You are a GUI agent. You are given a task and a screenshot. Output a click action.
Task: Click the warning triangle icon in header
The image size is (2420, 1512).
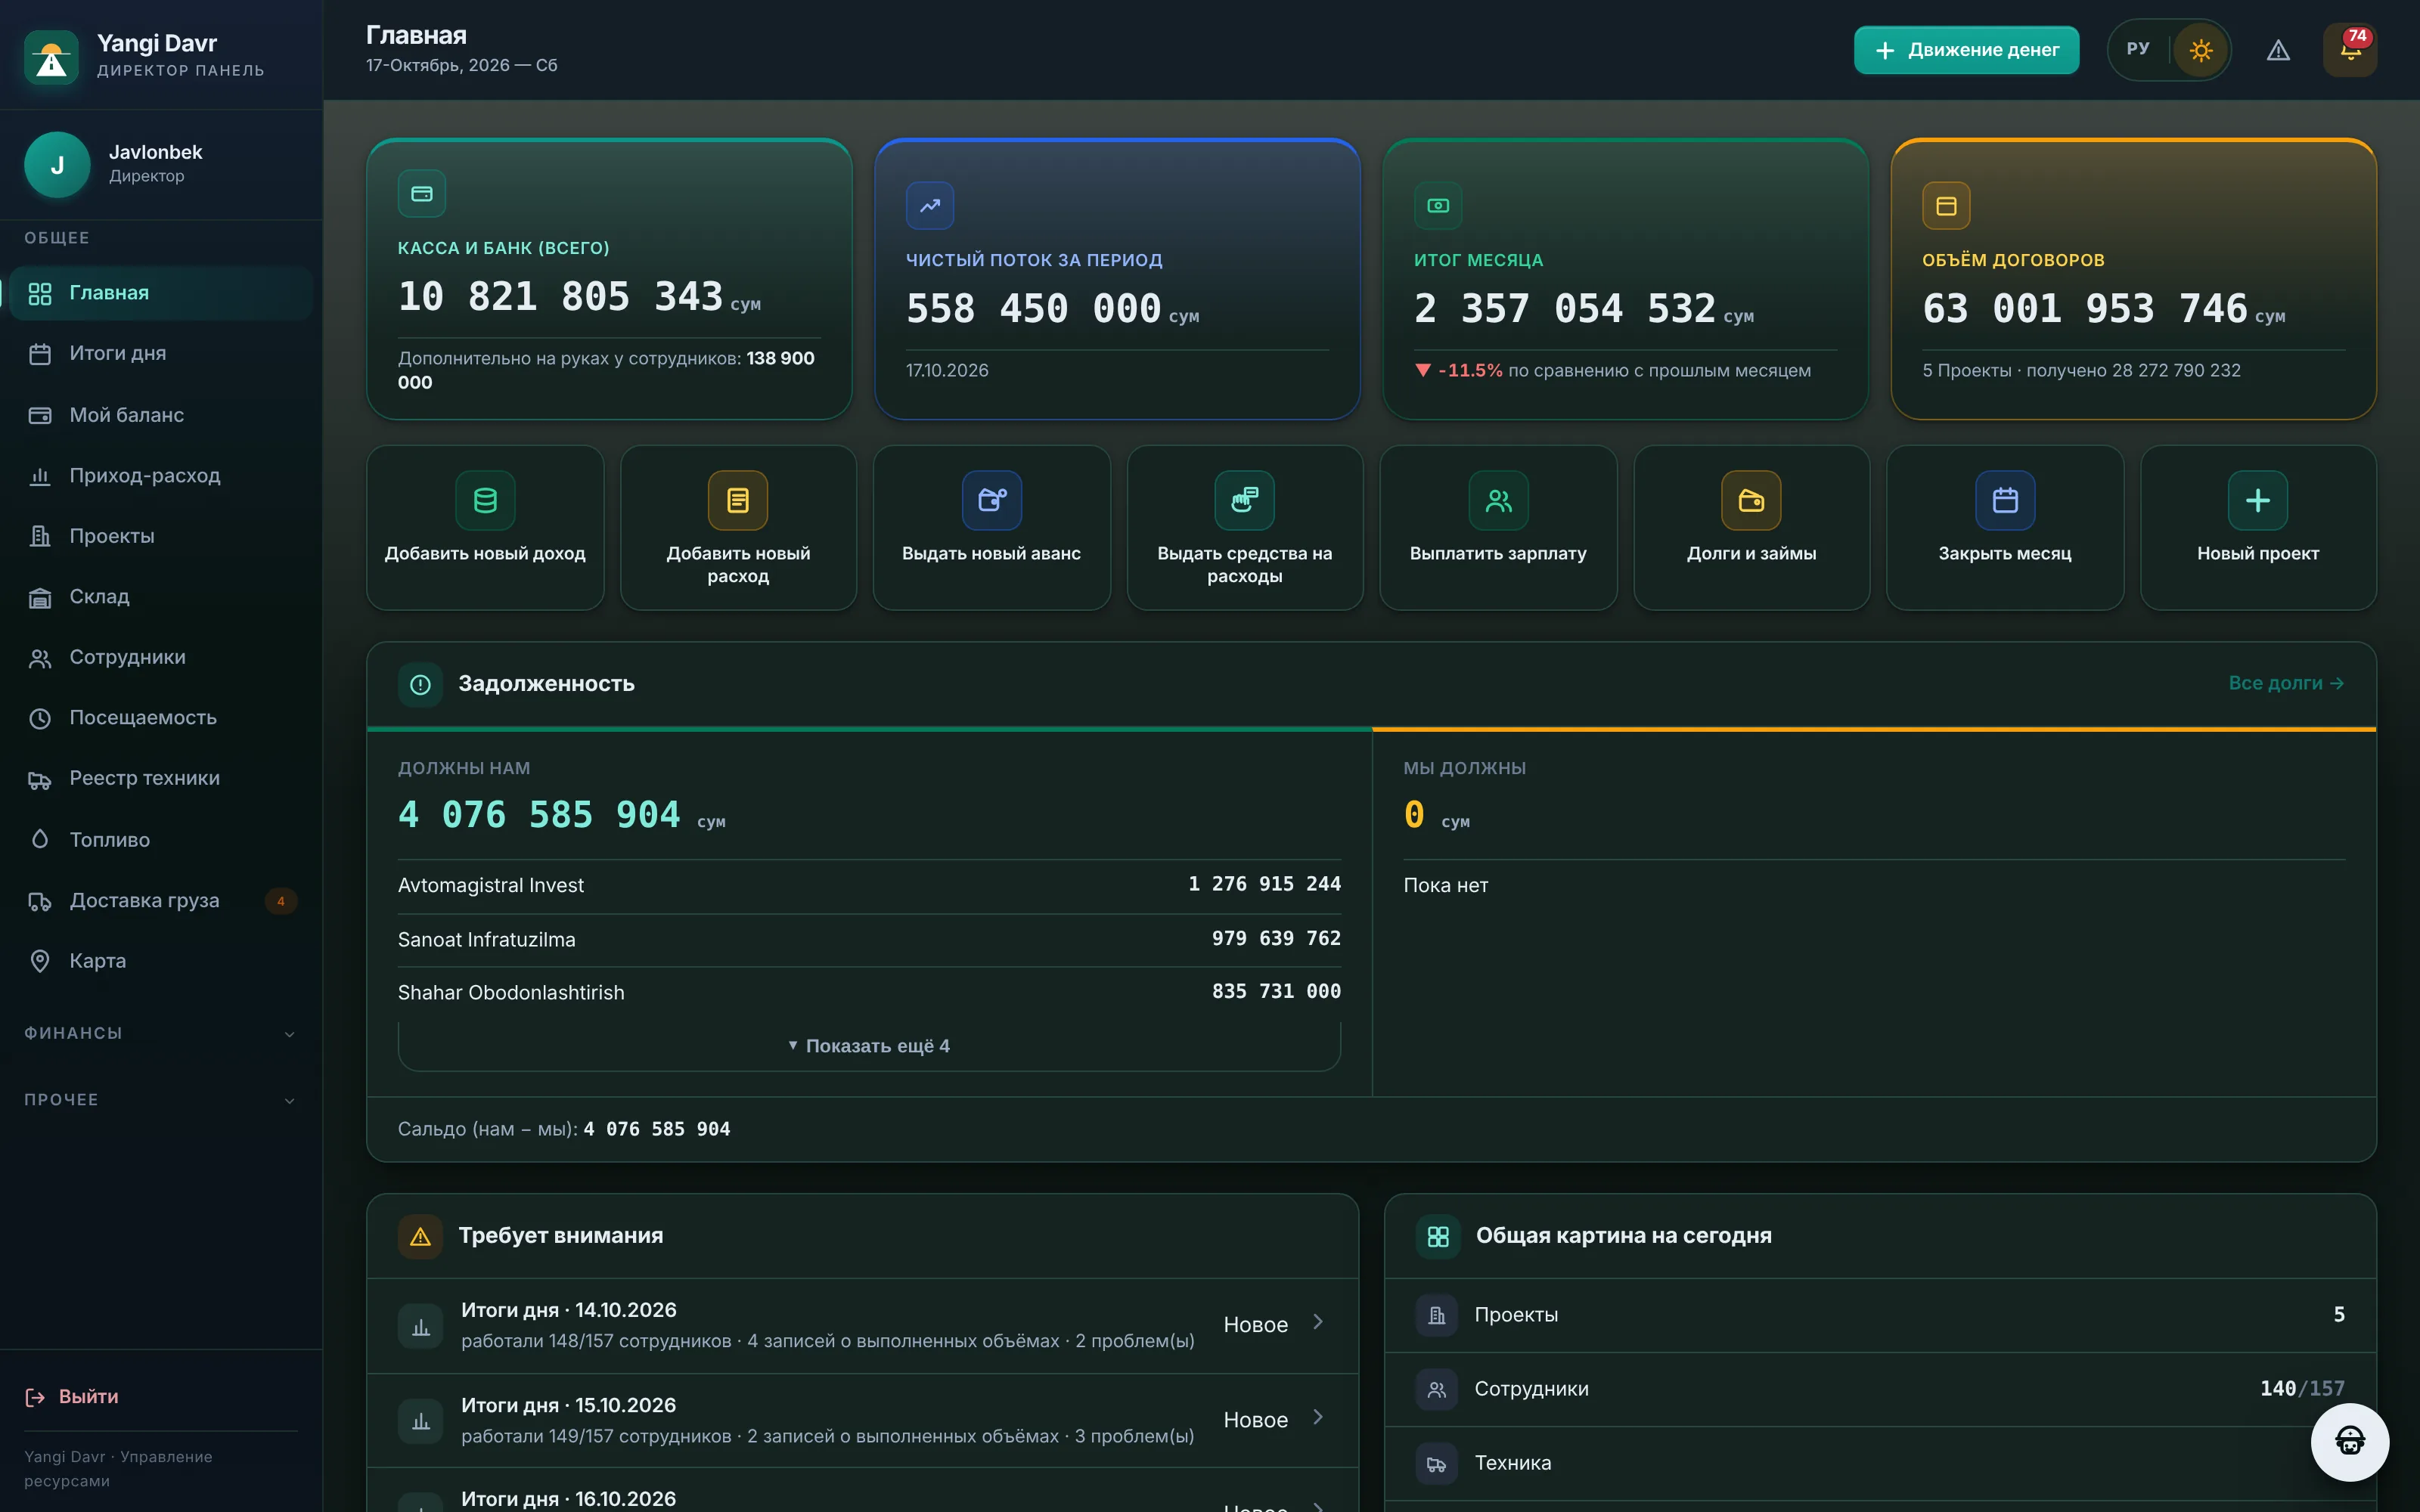click(x=2278, y=50)
